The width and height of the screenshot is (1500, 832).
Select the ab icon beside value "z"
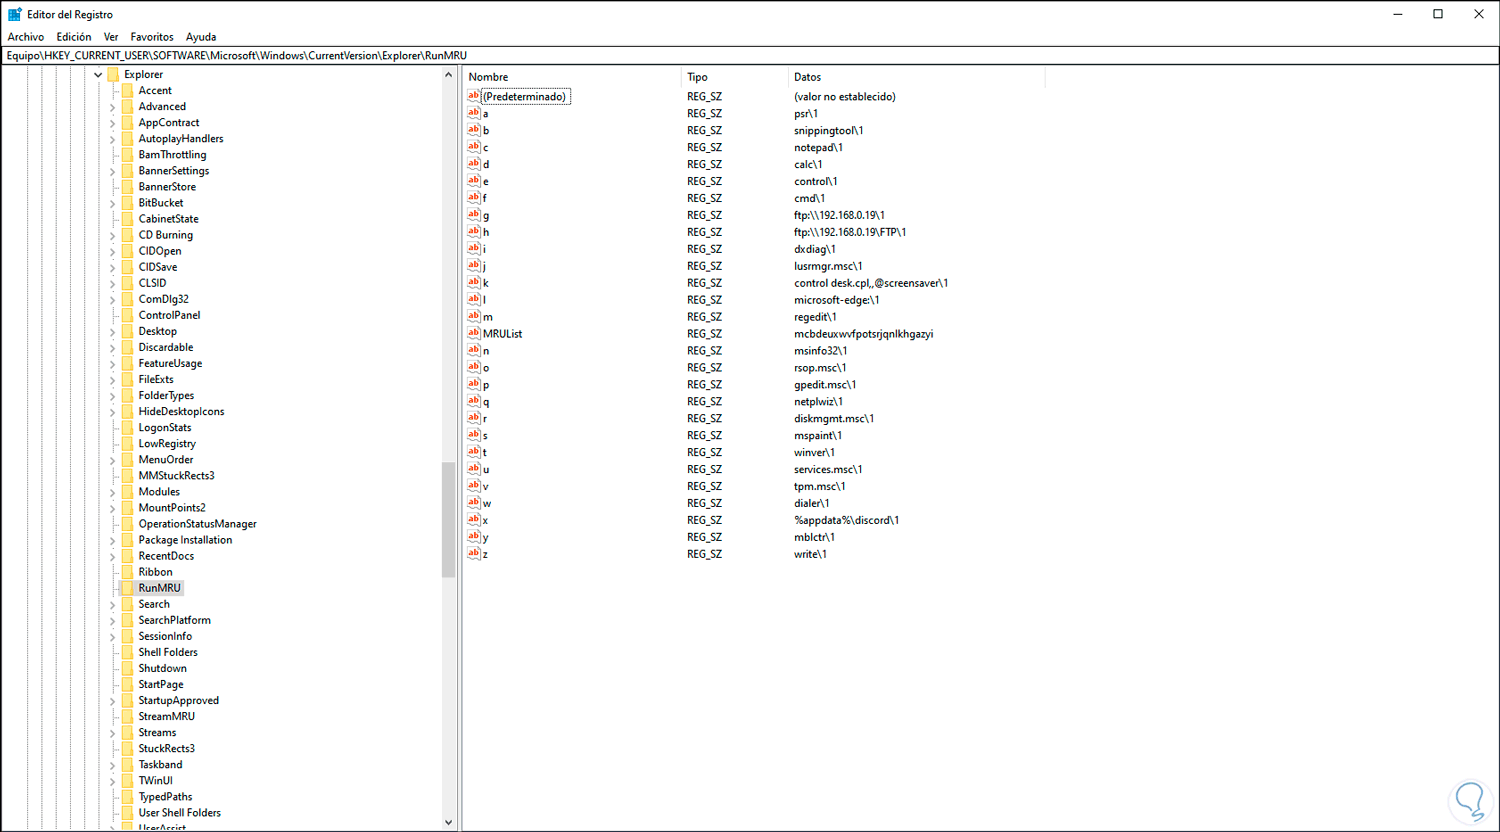pyautogui.click(x=474, y=553)
